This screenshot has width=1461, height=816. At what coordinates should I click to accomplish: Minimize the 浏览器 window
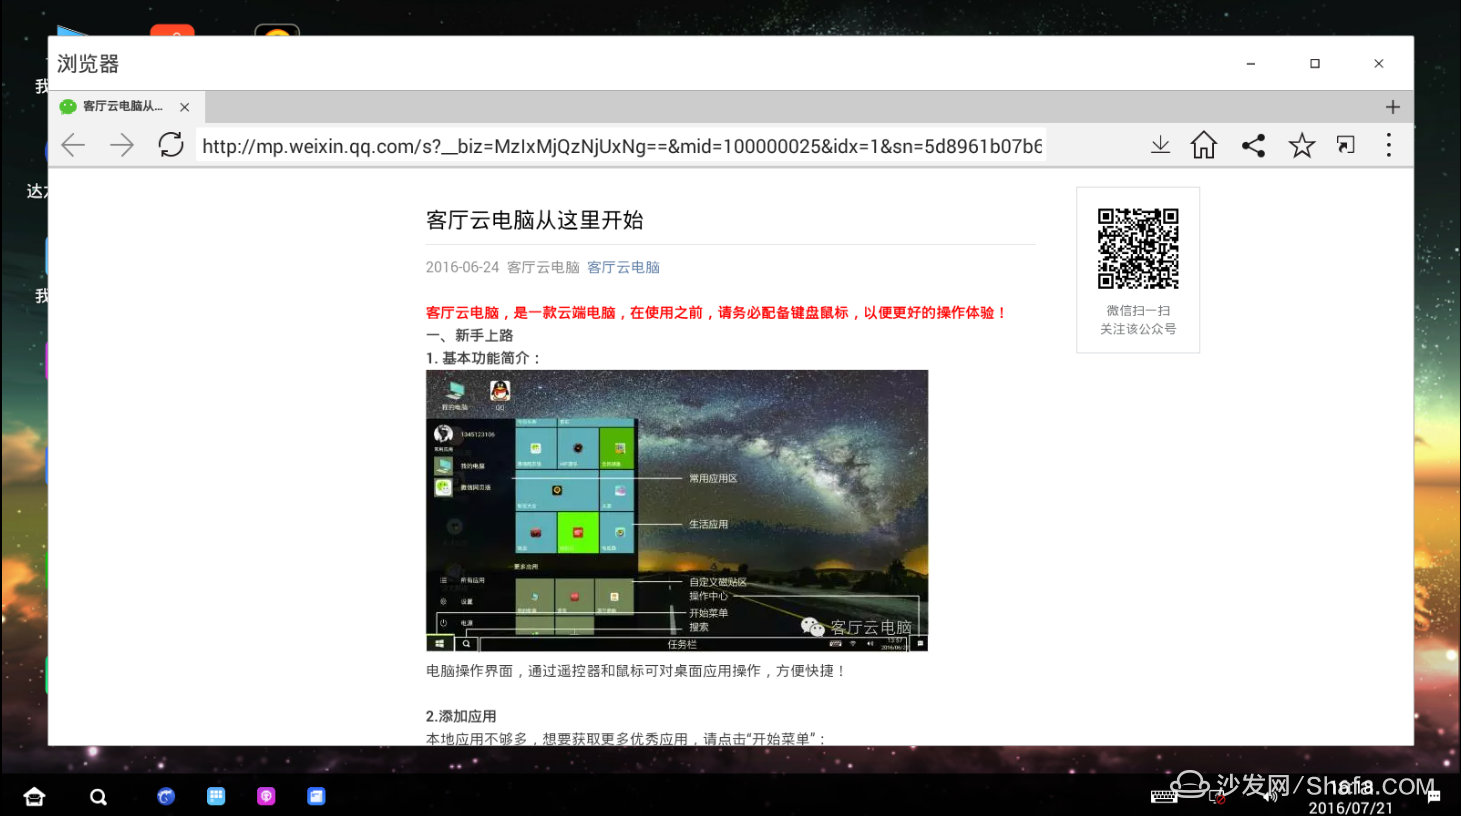pos(1251,63)
